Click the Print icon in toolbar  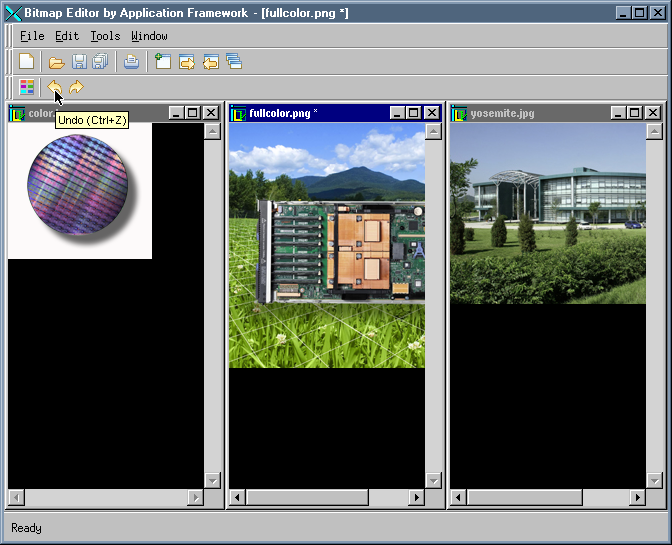click(x=131, y=62)
